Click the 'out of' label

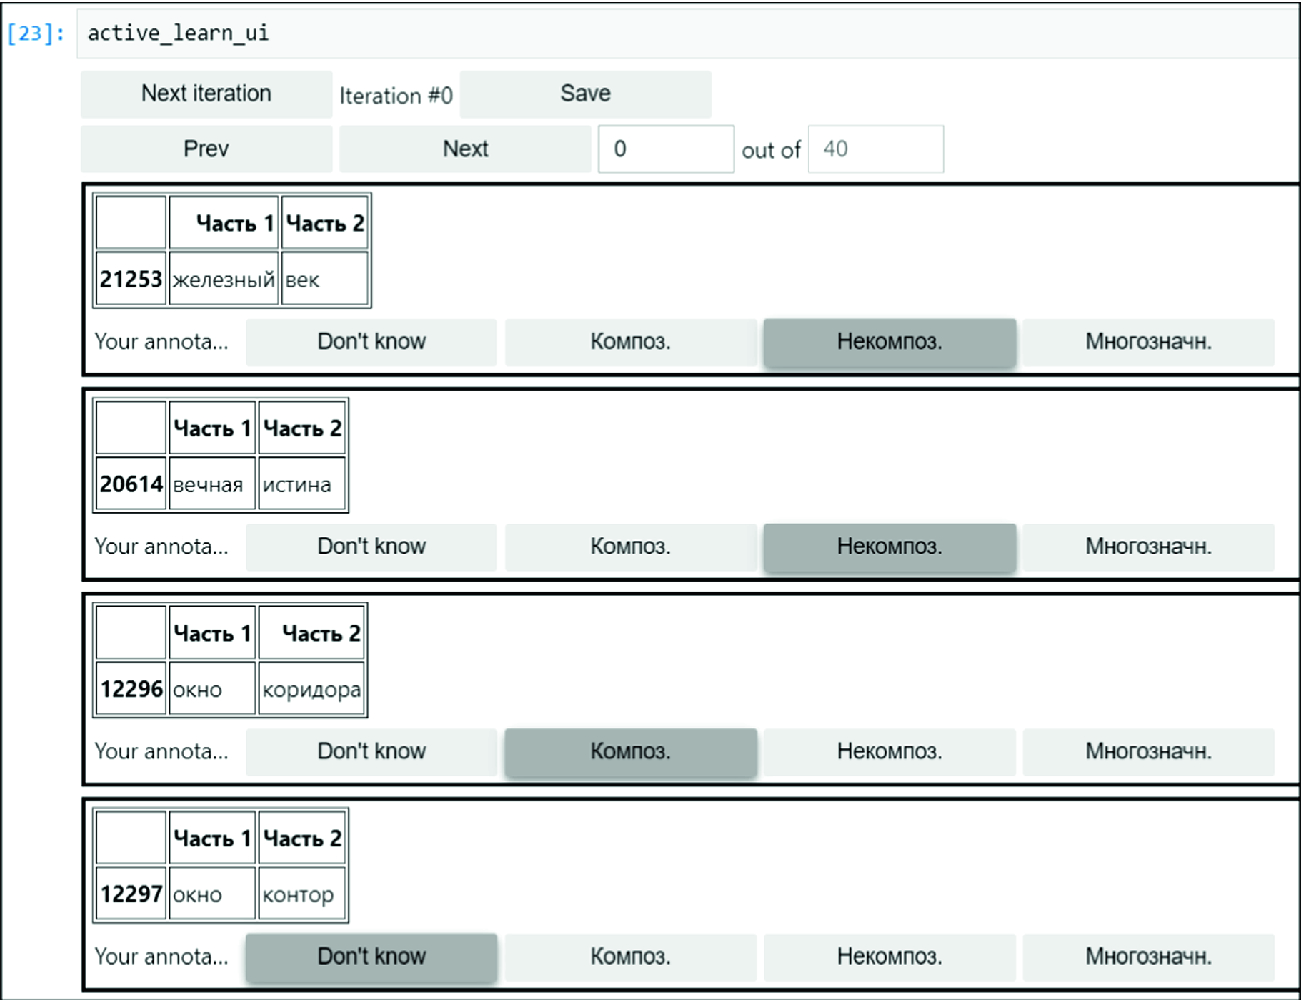(x=771, y=151)
